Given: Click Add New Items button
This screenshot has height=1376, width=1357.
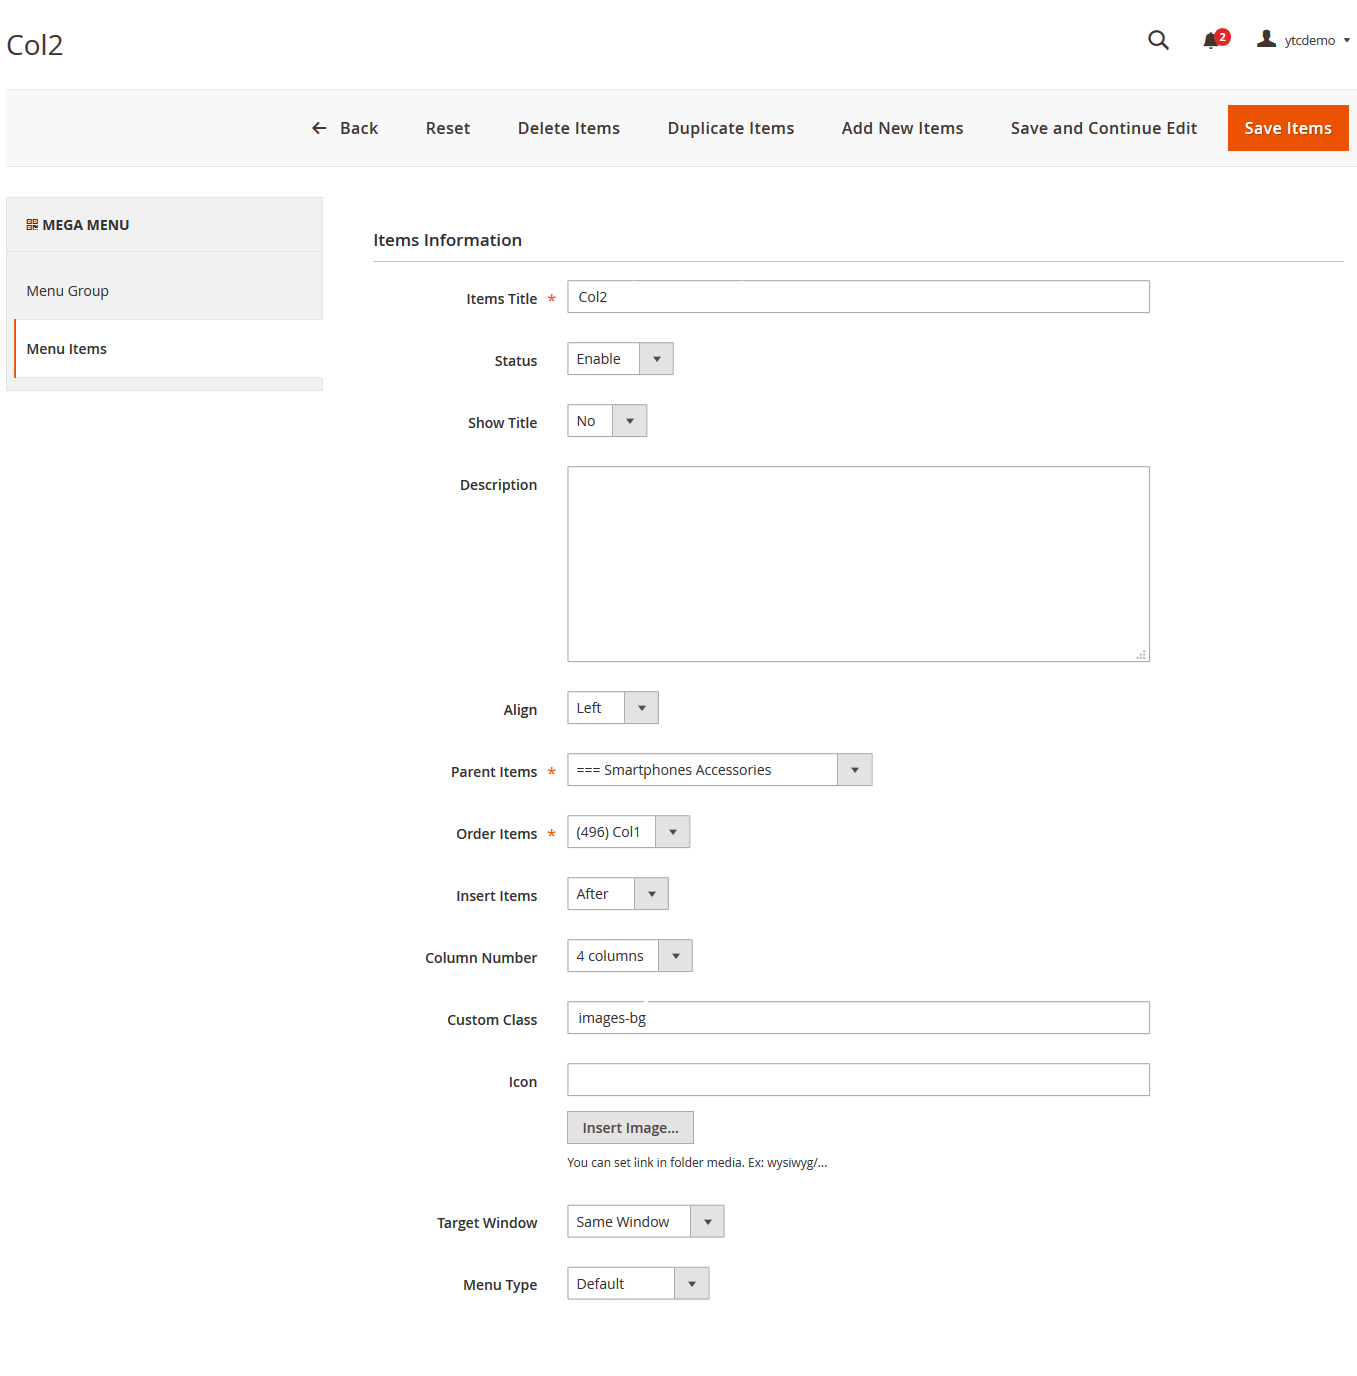Looking at the screenshot, I should [903, 128].
